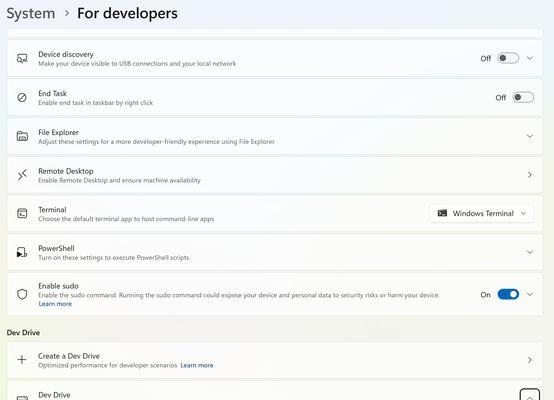The image size is (554, 400).
Task: Open the Windows Terminal dropdown
Action: click(x=482, y=213)
